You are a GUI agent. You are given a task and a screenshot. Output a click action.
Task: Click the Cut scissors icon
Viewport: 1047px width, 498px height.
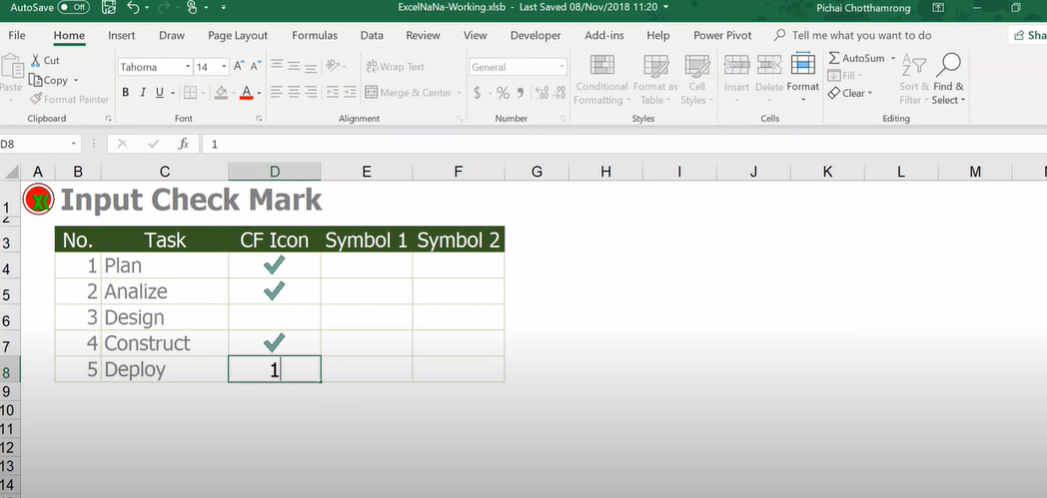(35, 60)
